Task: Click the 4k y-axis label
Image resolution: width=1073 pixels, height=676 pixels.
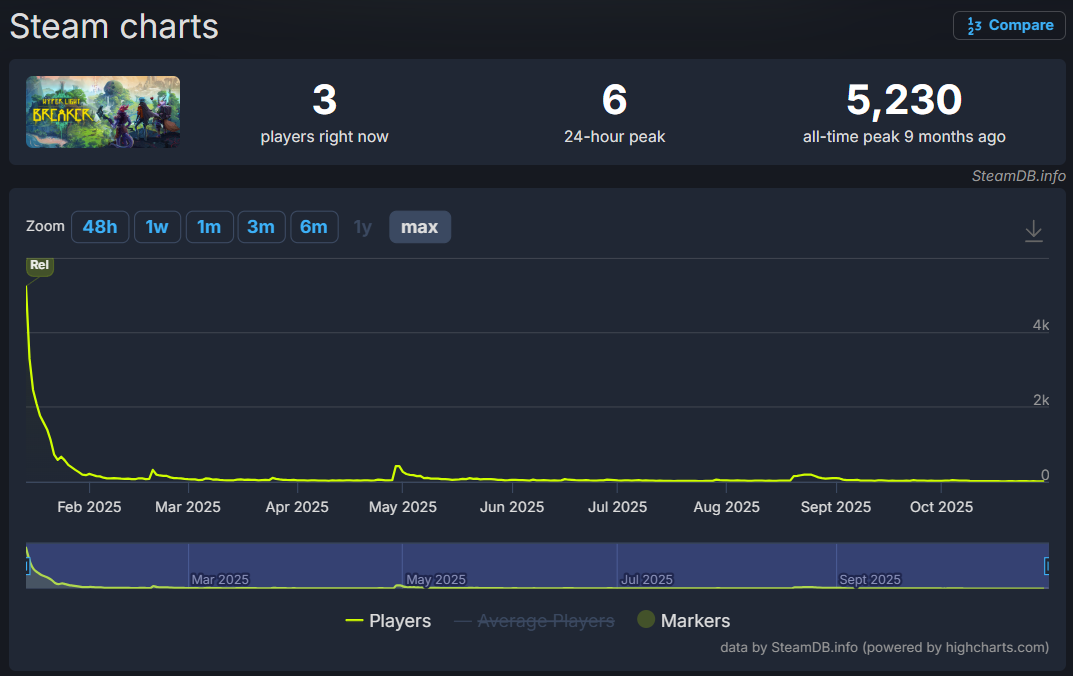Action: (x=1040, y=326)
